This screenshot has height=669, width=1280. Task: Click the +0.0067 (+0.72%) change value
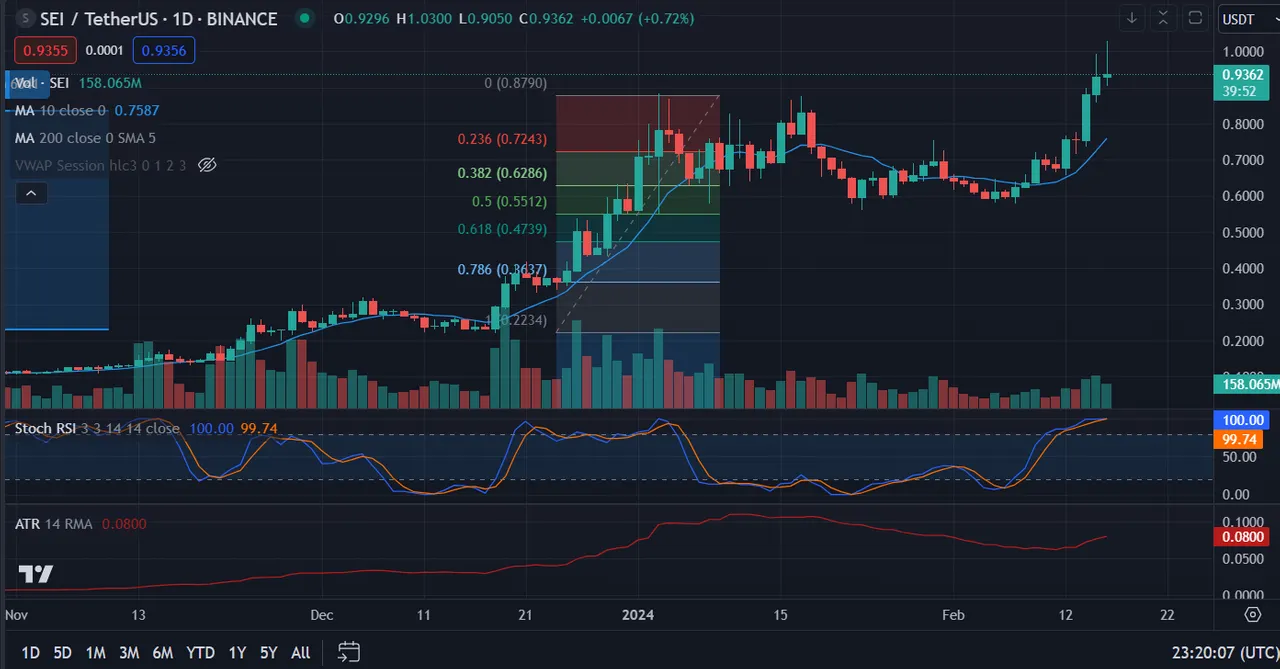636,19
